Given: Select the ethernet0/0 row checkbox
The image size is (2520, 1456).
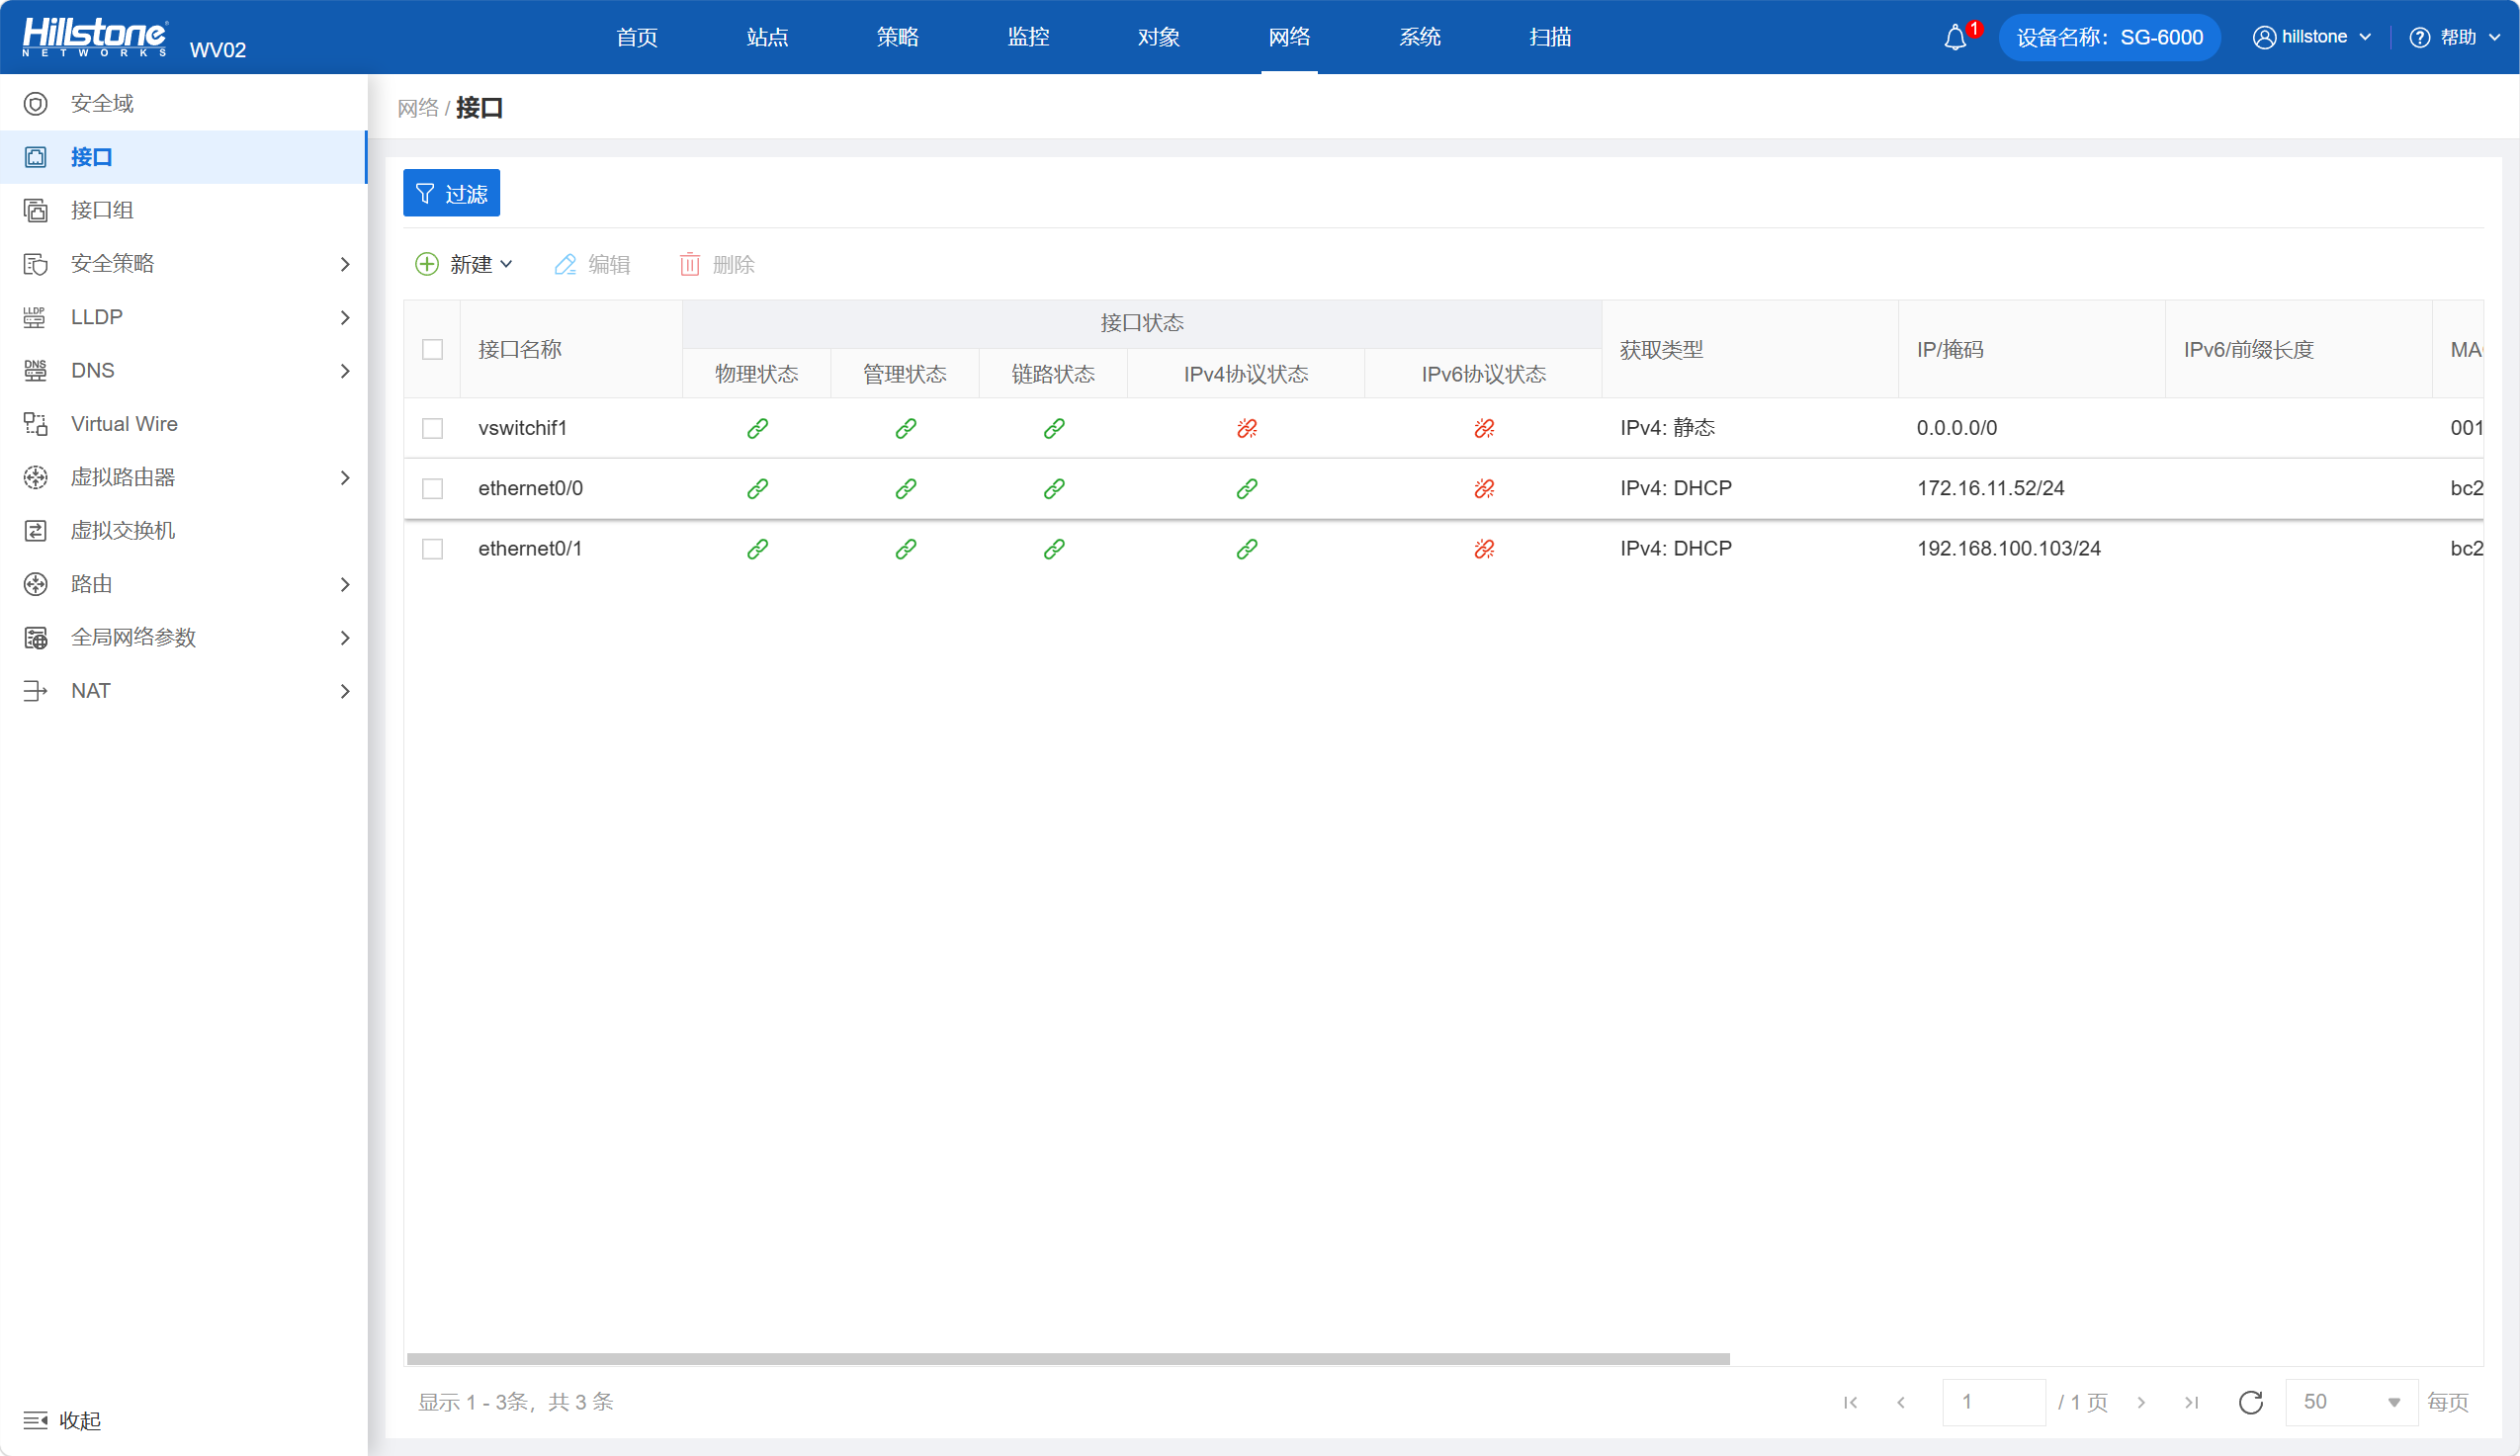Looking at the screenshot, I should 432,488.
